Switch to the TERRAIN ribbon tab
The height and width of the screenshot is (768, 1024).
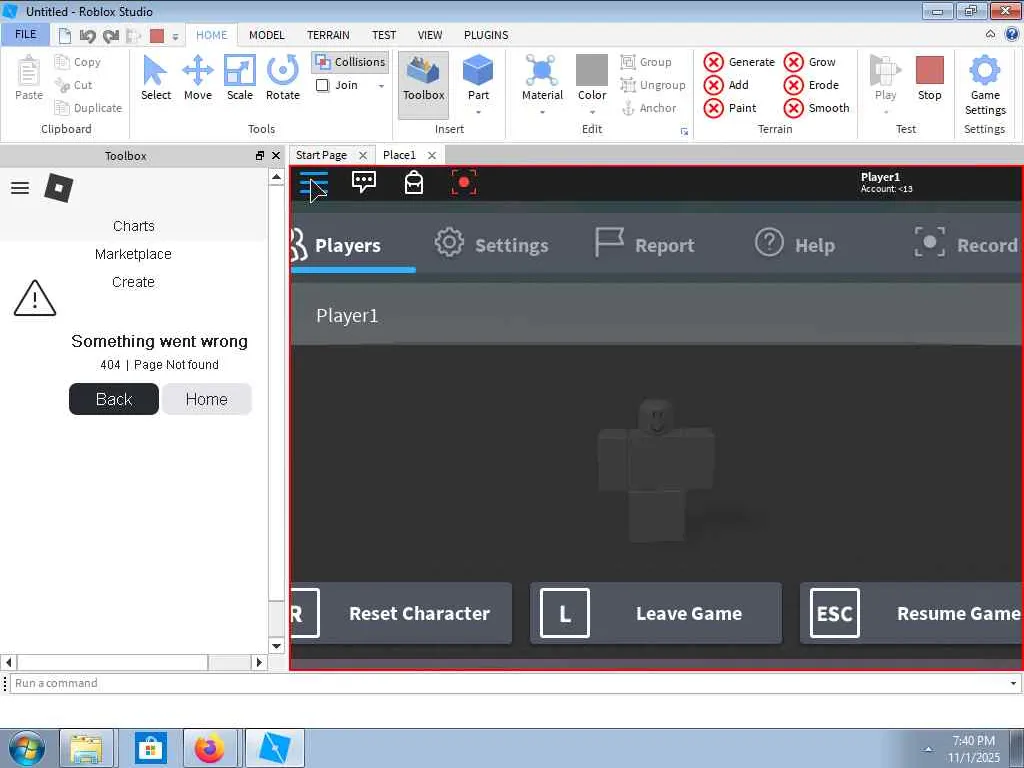328,35
